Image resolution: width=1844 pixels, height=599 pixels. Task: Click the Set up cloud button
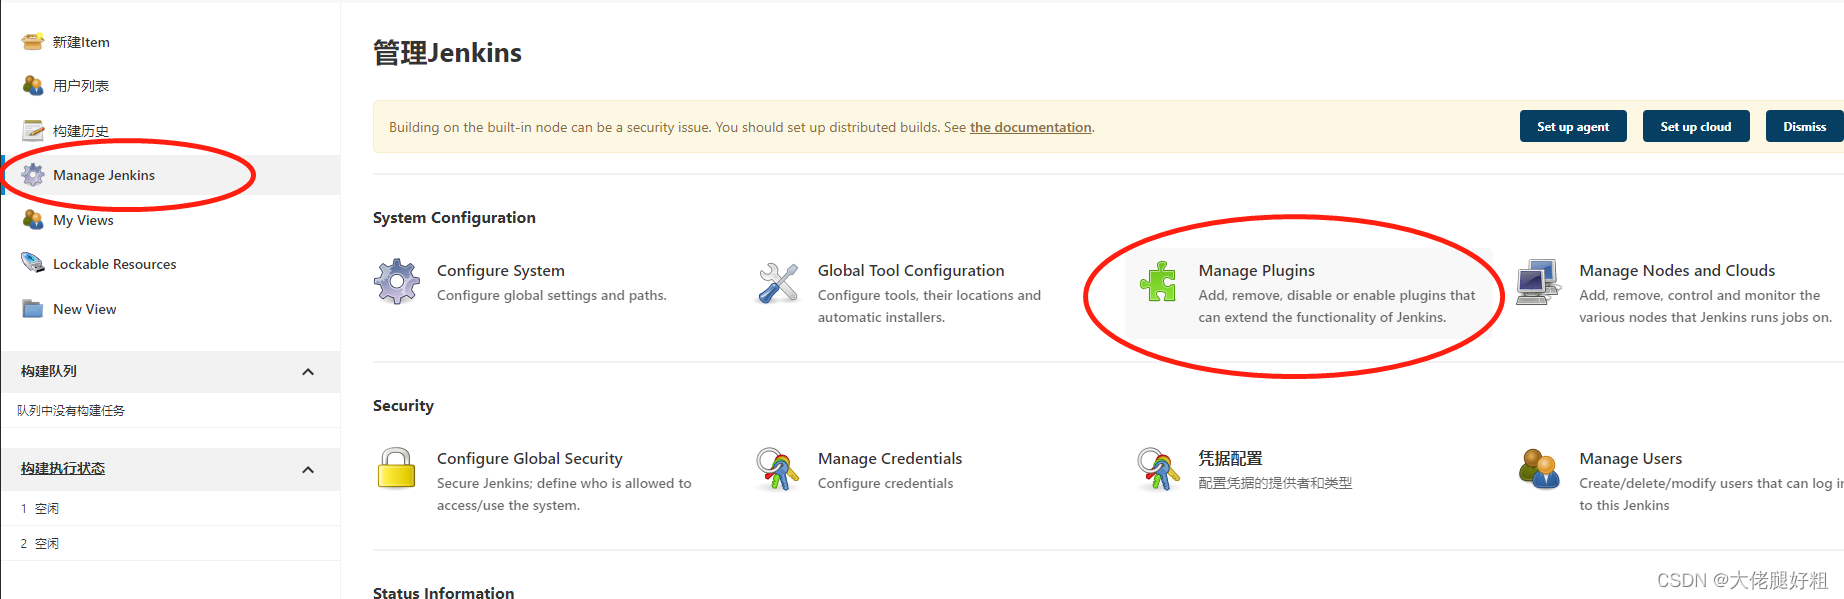[x=1696, y=127]
